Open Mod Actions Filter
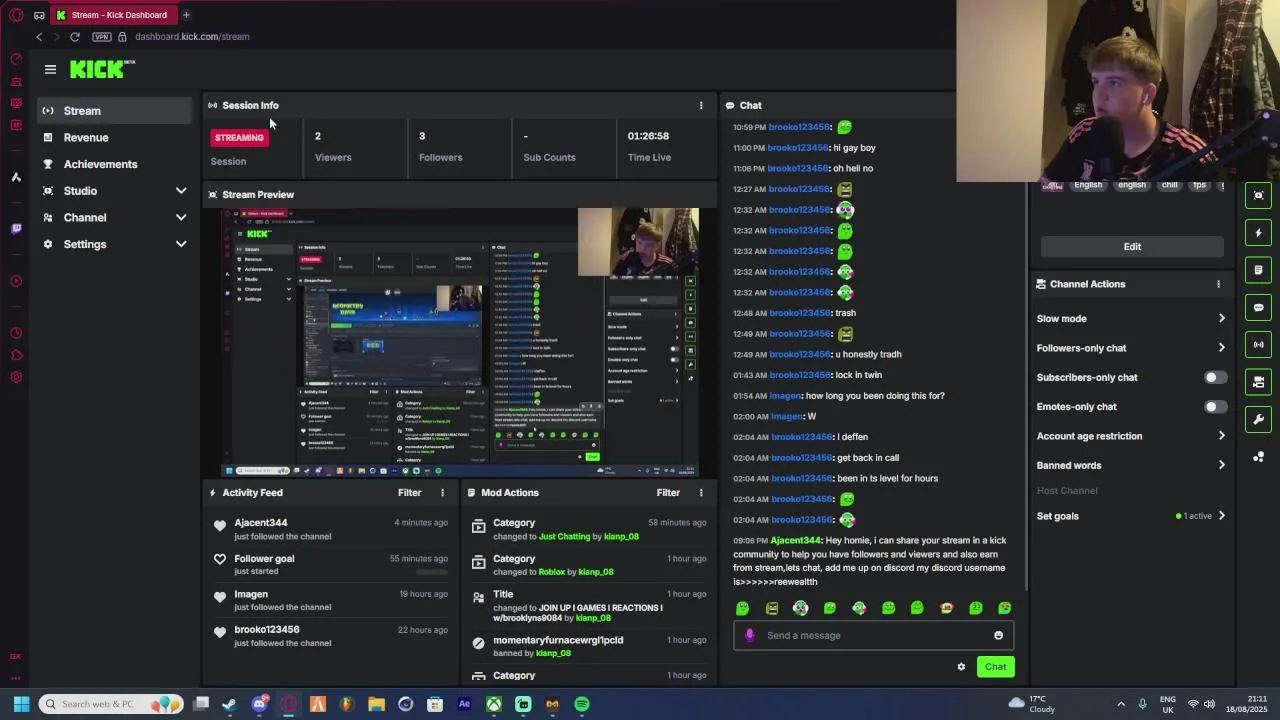The image size is (1280, 720). point(668,492)
